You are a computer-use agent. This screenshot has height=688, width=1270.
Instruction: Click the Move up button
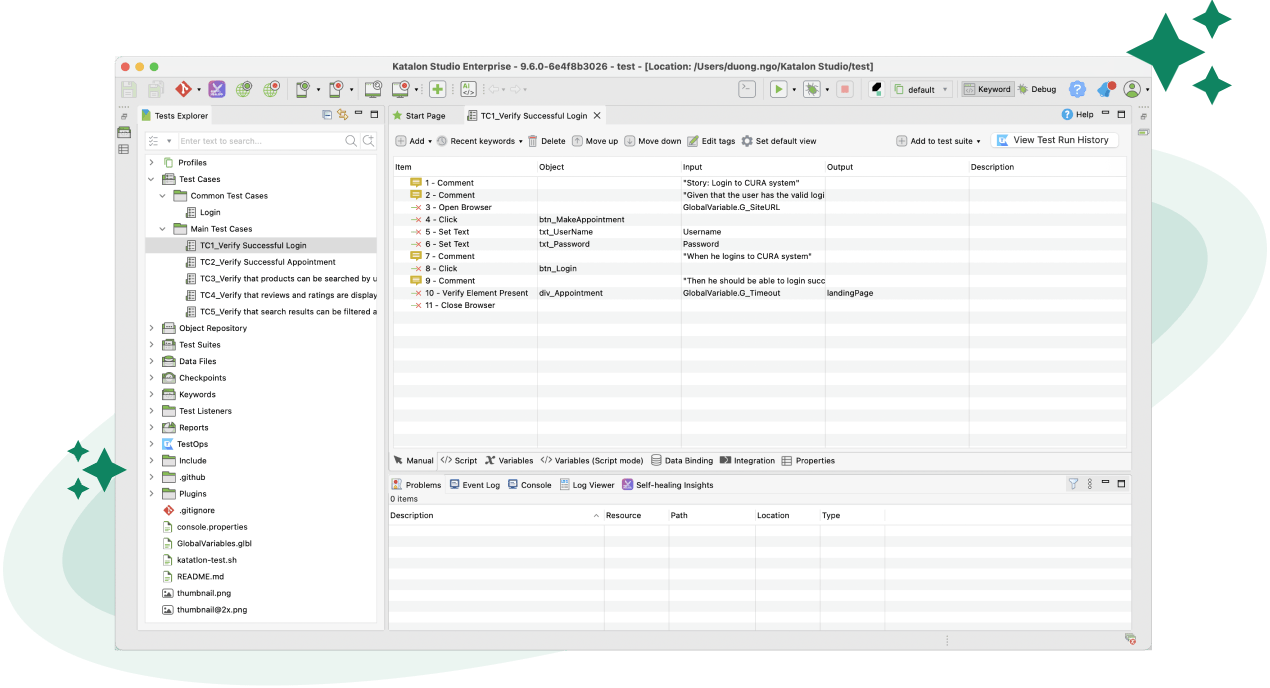click(595, 141)
